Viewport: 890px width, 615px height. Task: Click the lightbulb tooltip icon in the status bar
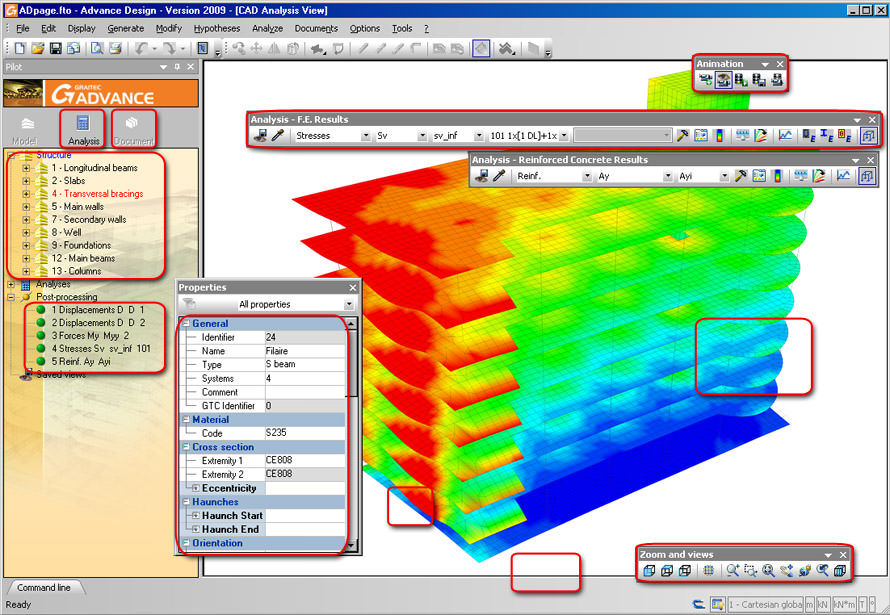pyautogui.click(x=717, y=605)
